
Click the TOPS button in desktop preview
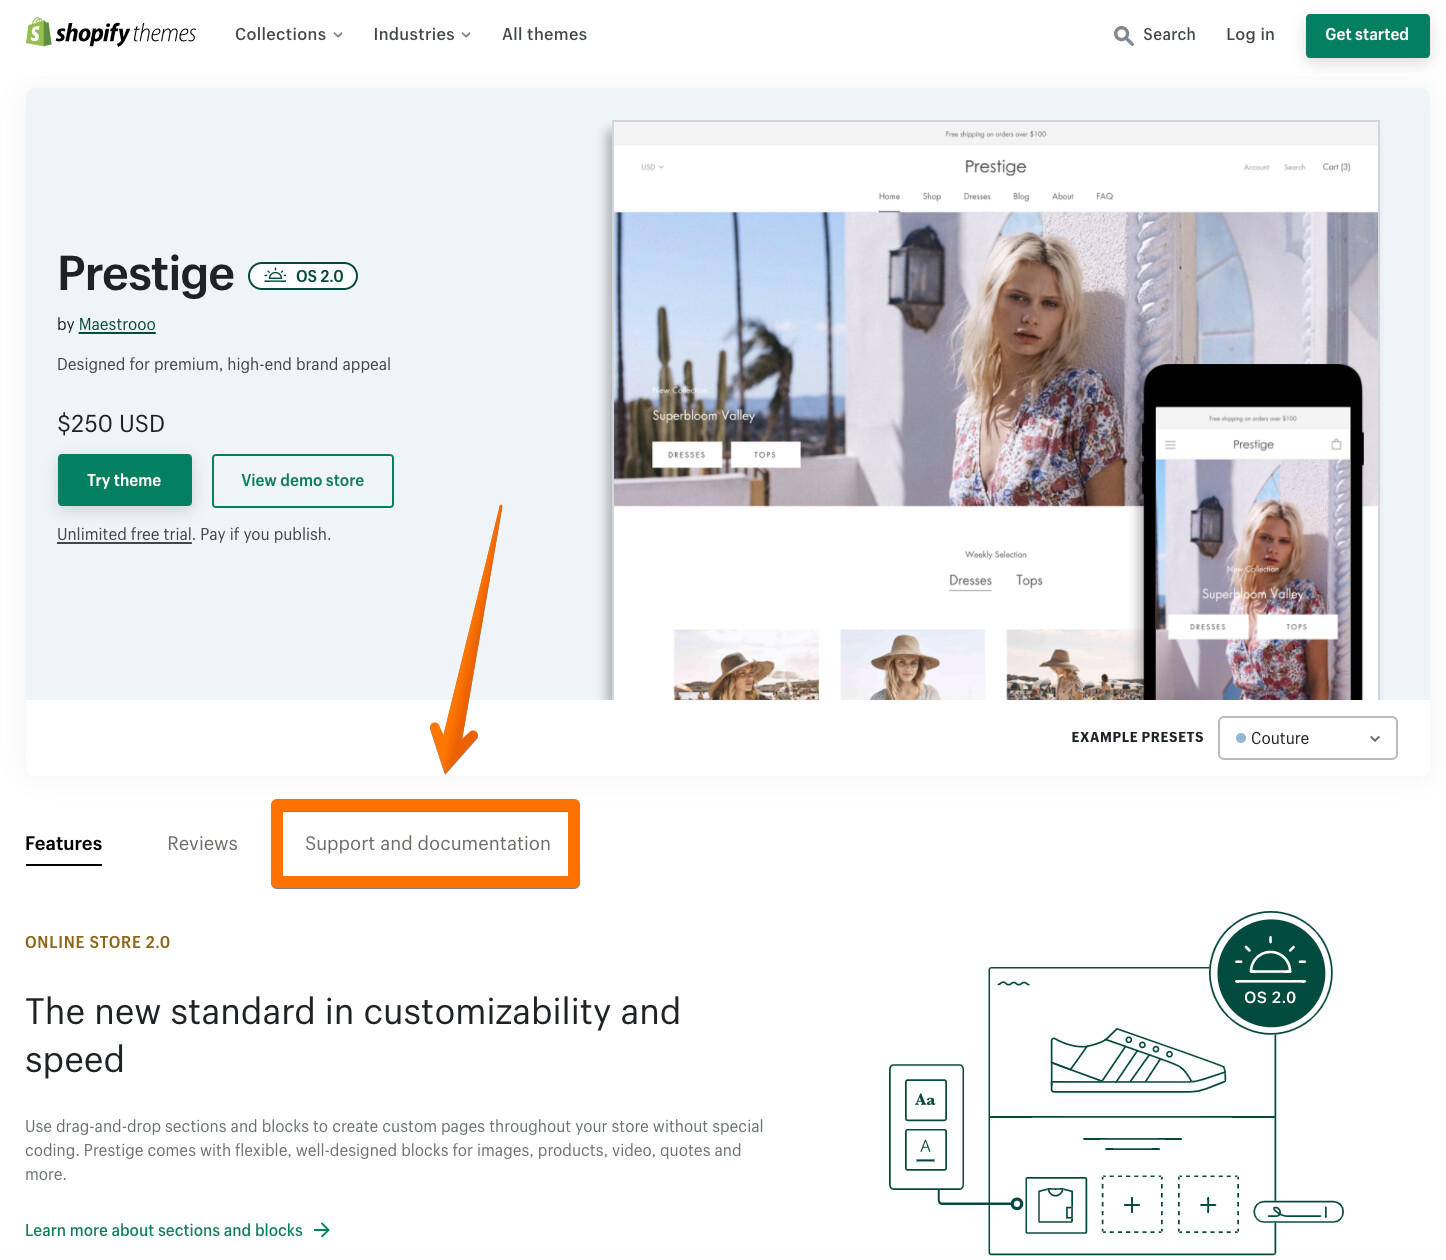[765, 455]
